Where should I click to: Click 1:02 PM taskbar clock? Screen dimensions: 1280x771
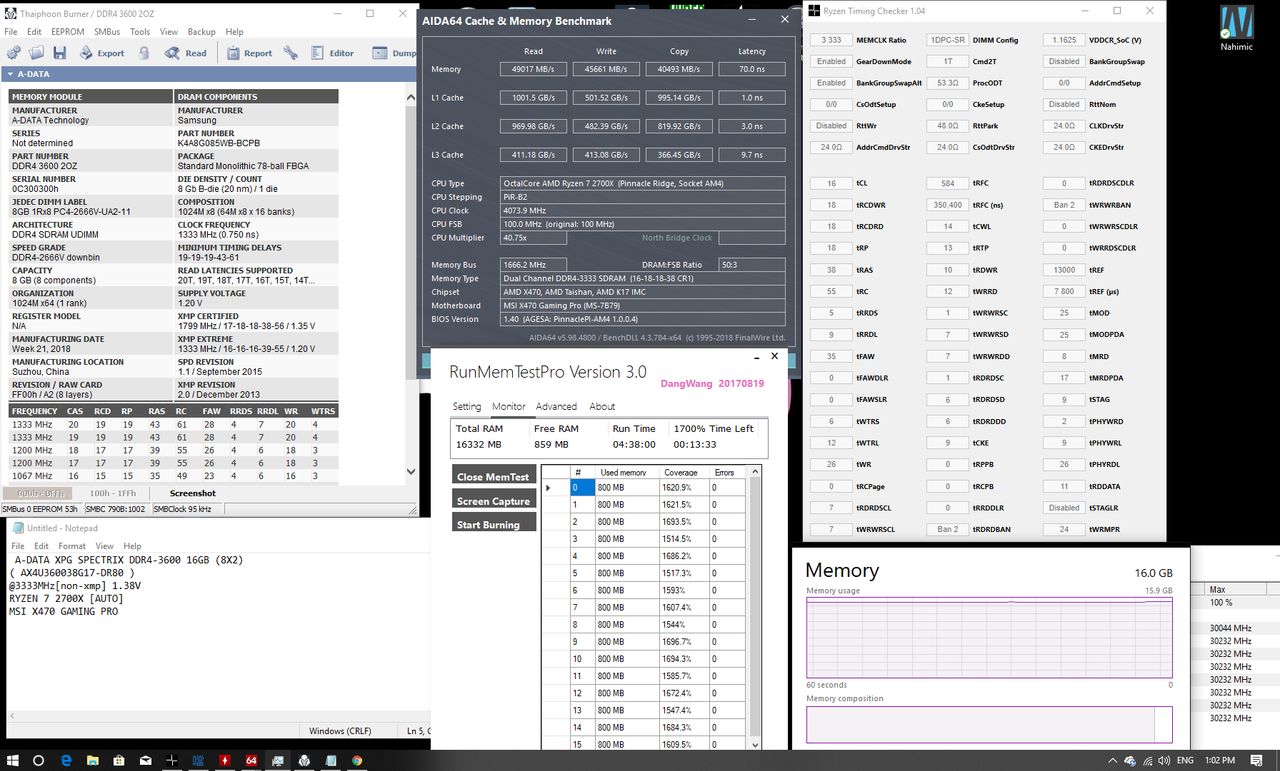coord(1220,761)
